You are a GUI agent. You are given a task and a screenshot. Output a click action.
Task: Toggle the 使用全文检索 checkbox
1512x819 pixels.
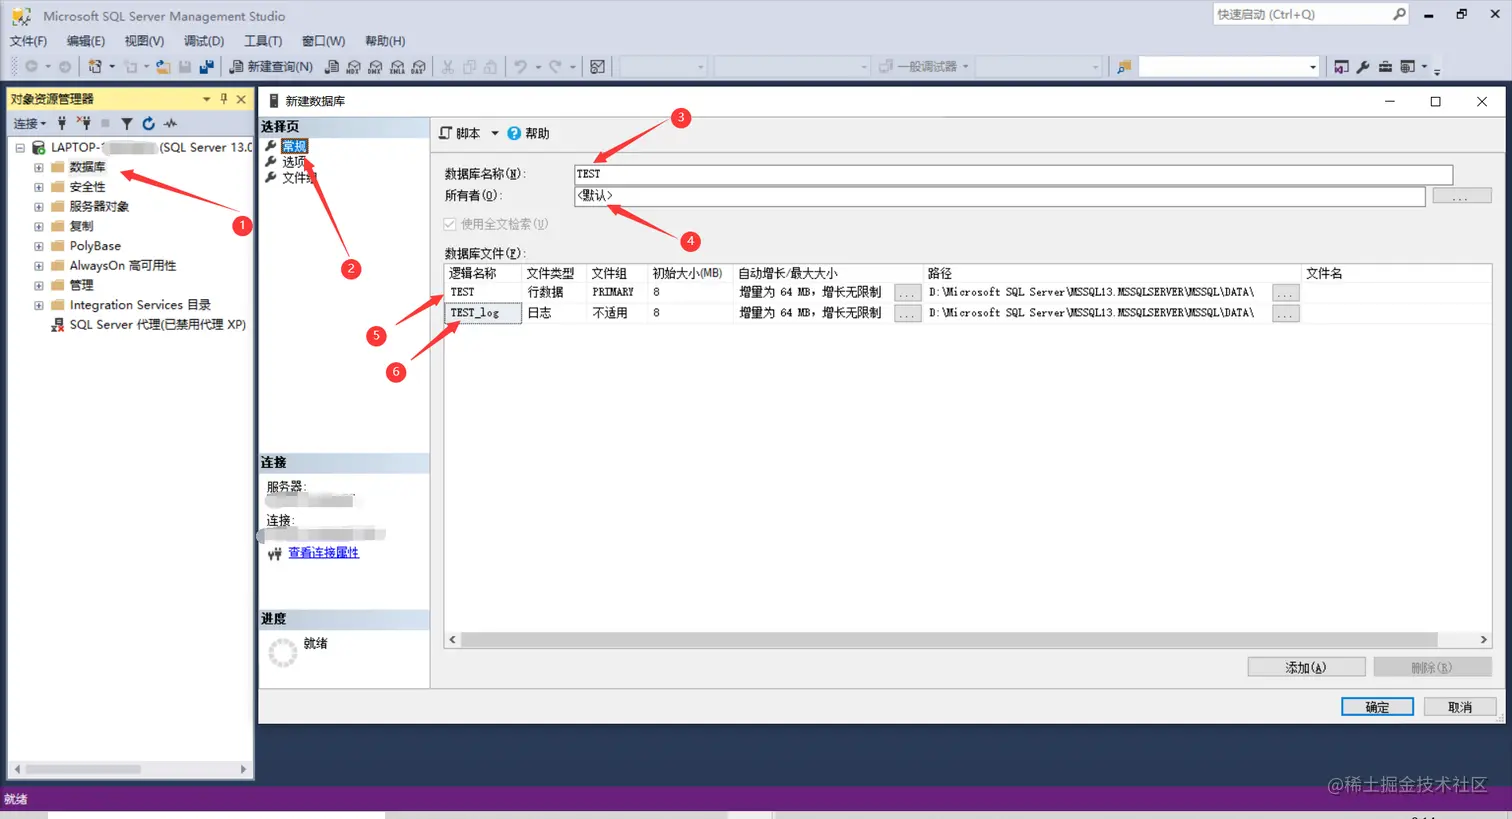click(450, 224)
